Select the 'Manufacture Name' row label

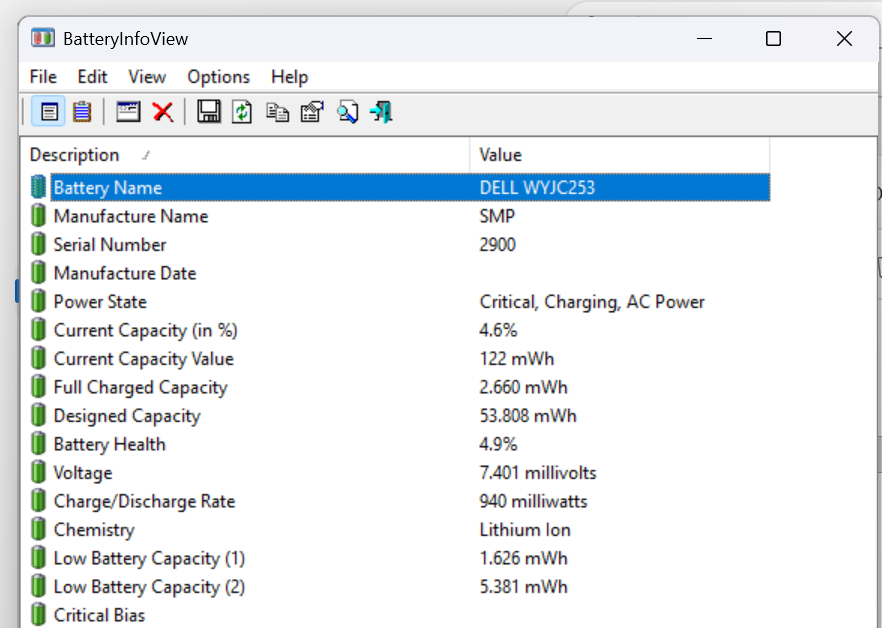point(130,216)
